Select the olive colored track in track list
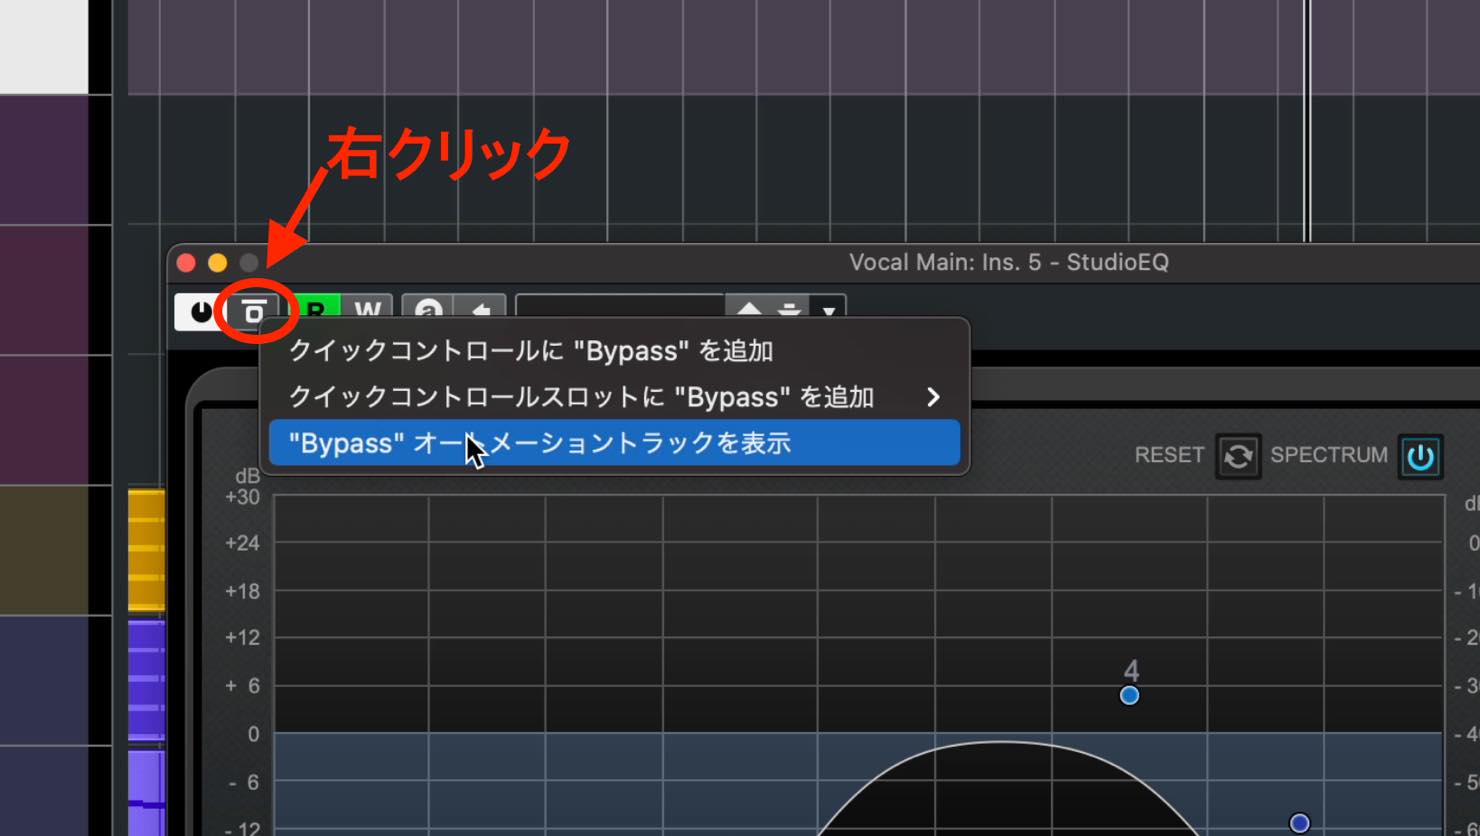Viewport: 1480px width, 836px height. [x=44, y=550]
